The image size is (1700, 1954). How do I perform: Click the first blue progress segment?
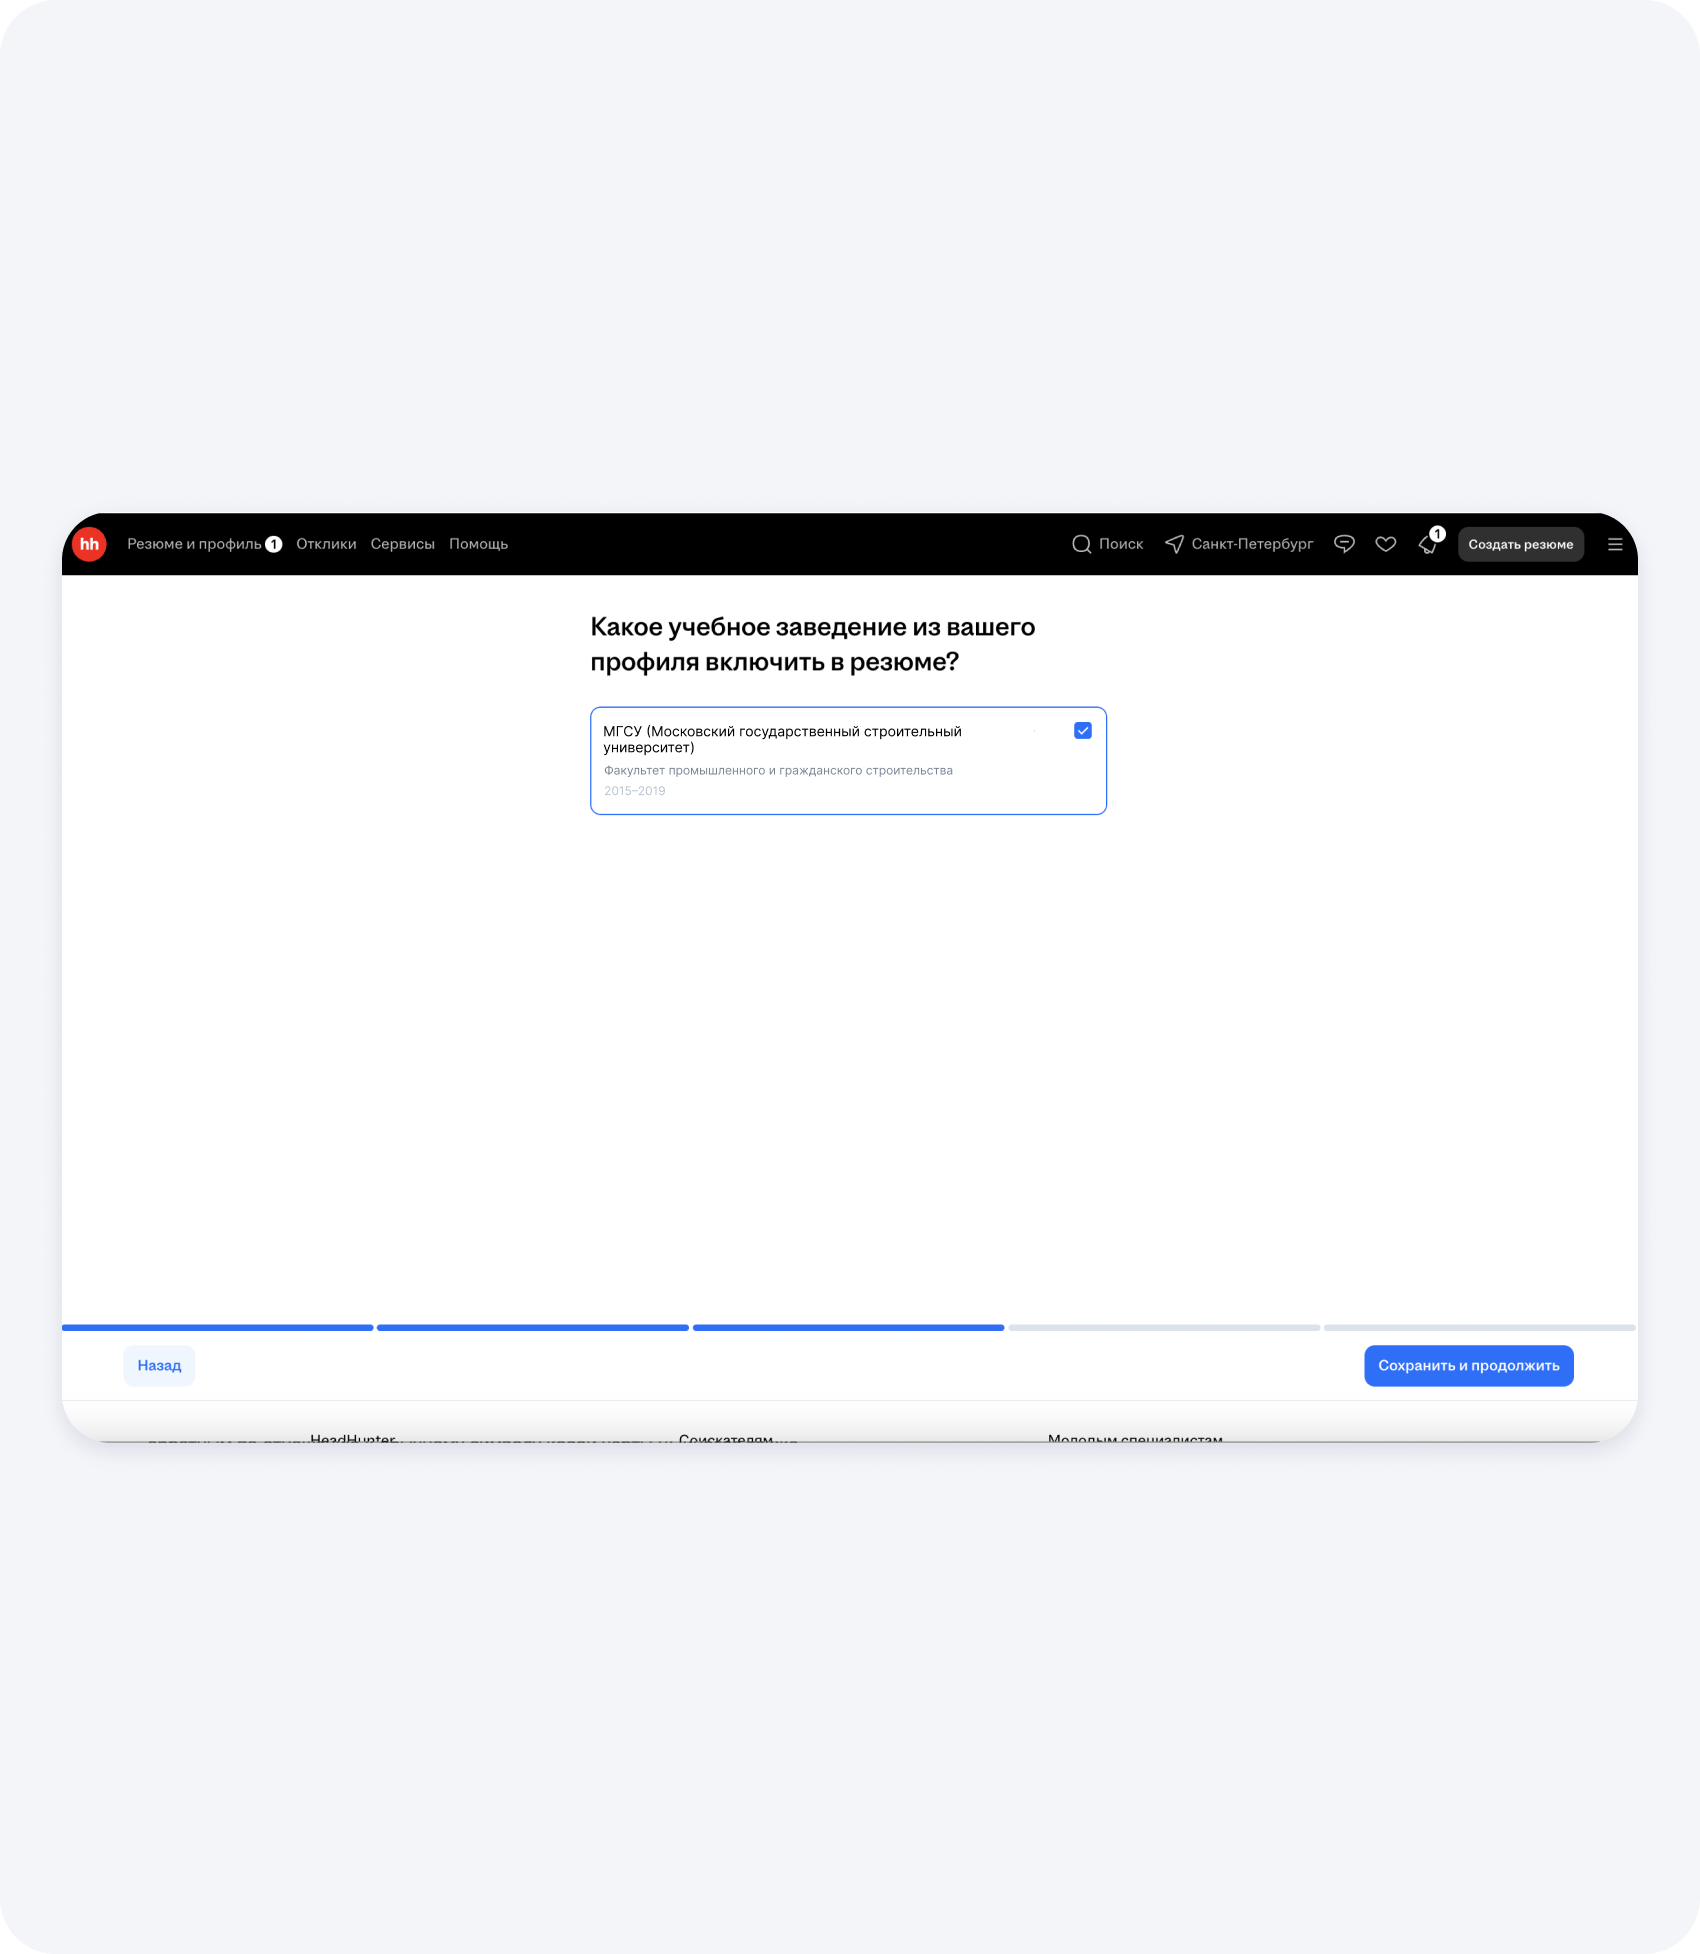click(x=217, y=1328)
